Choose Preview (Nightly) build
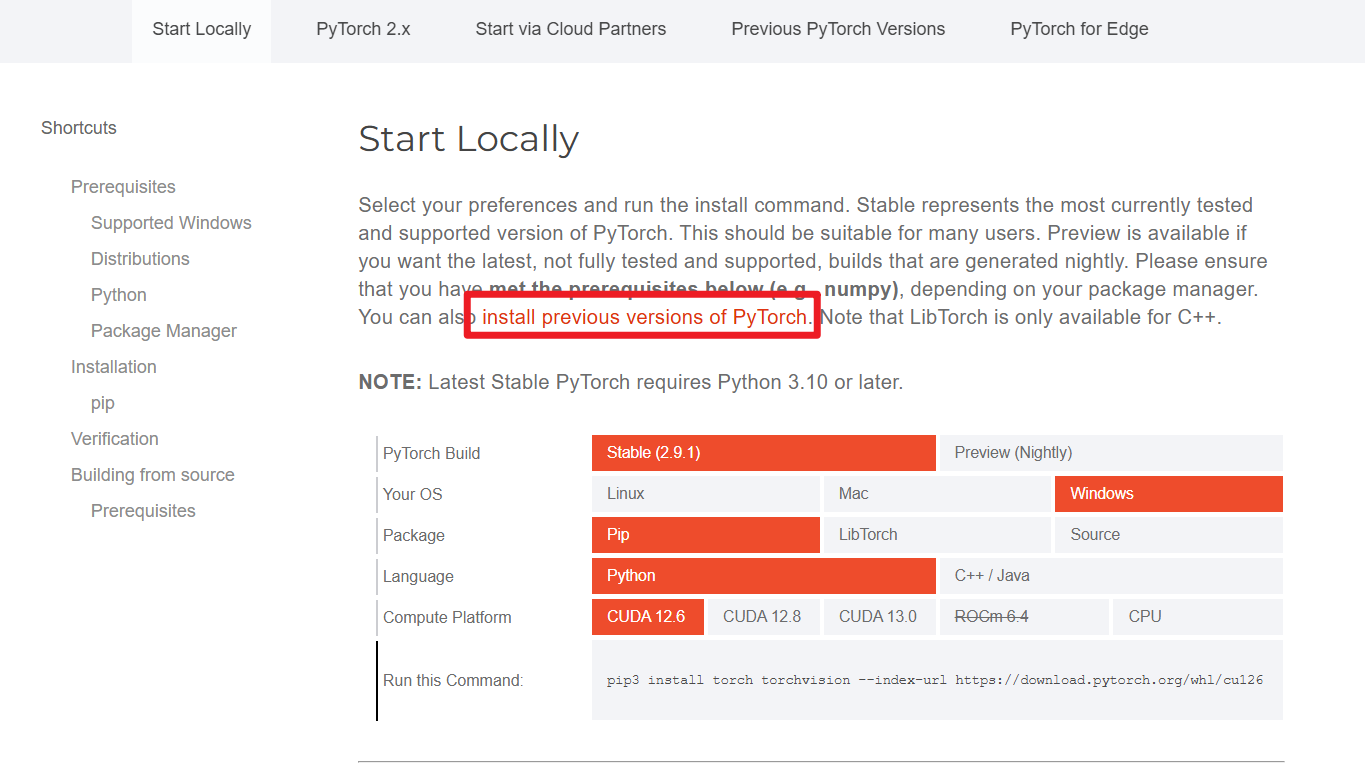Screen dimensions: 1365x765 point(1111,453)
